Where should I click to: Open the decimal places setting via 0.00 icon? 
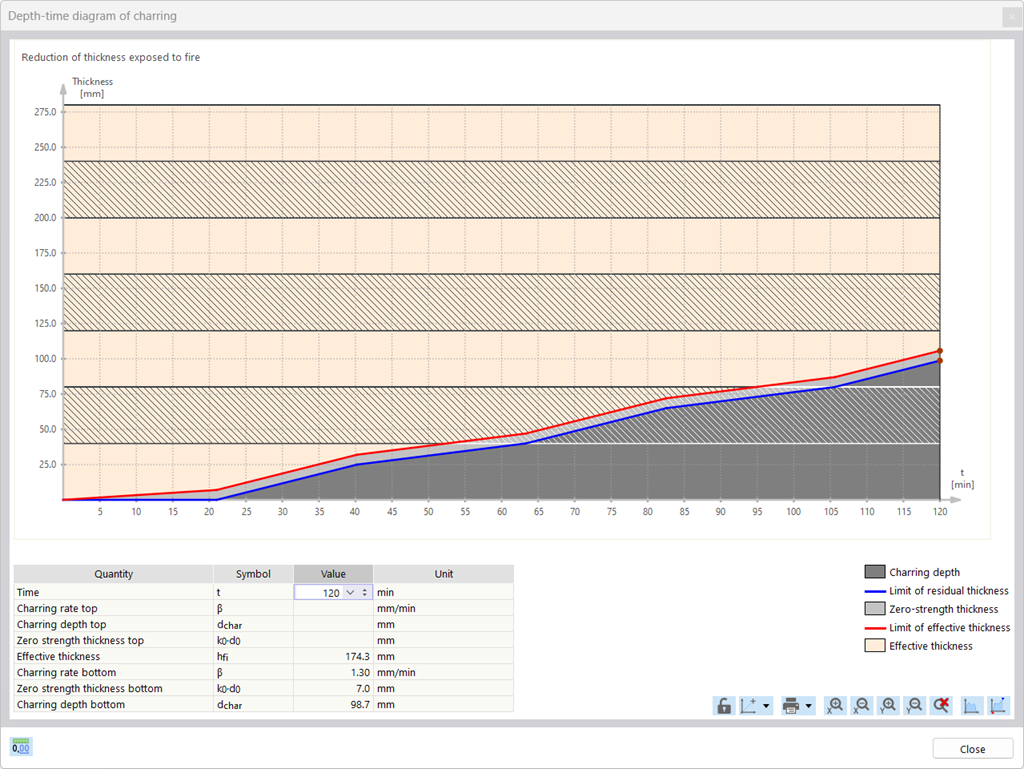pyautogui.click(x=20, y=747)
